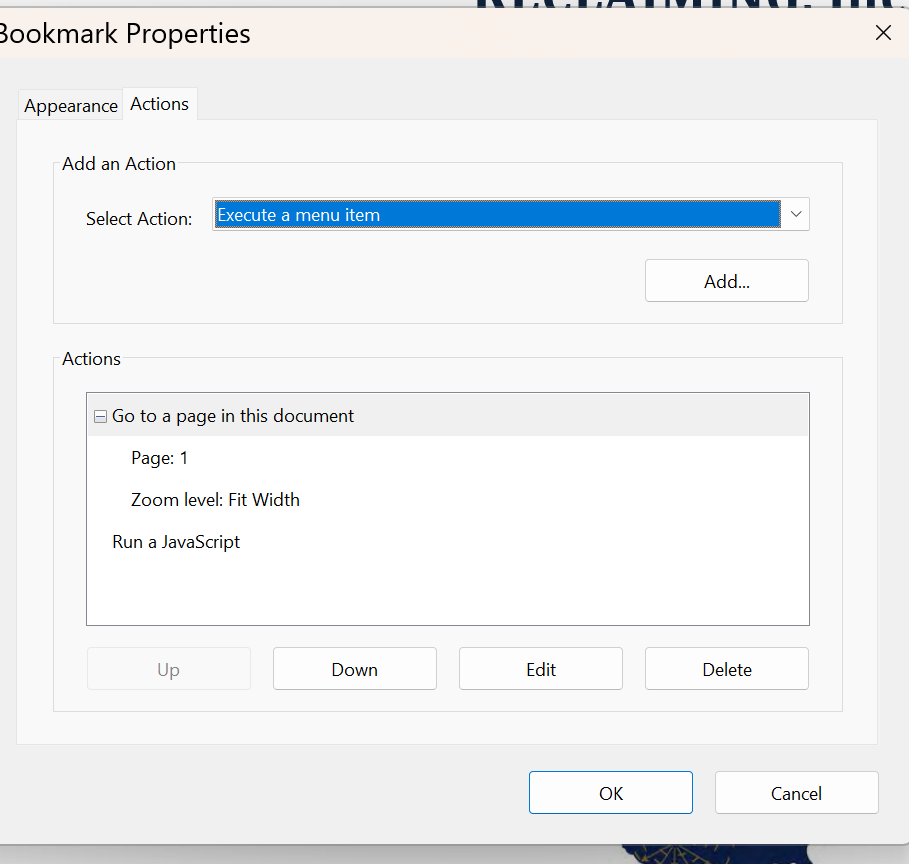Delete the selected action
The width and height of the screenshot is (909, 864).
(x=726, y=668)
